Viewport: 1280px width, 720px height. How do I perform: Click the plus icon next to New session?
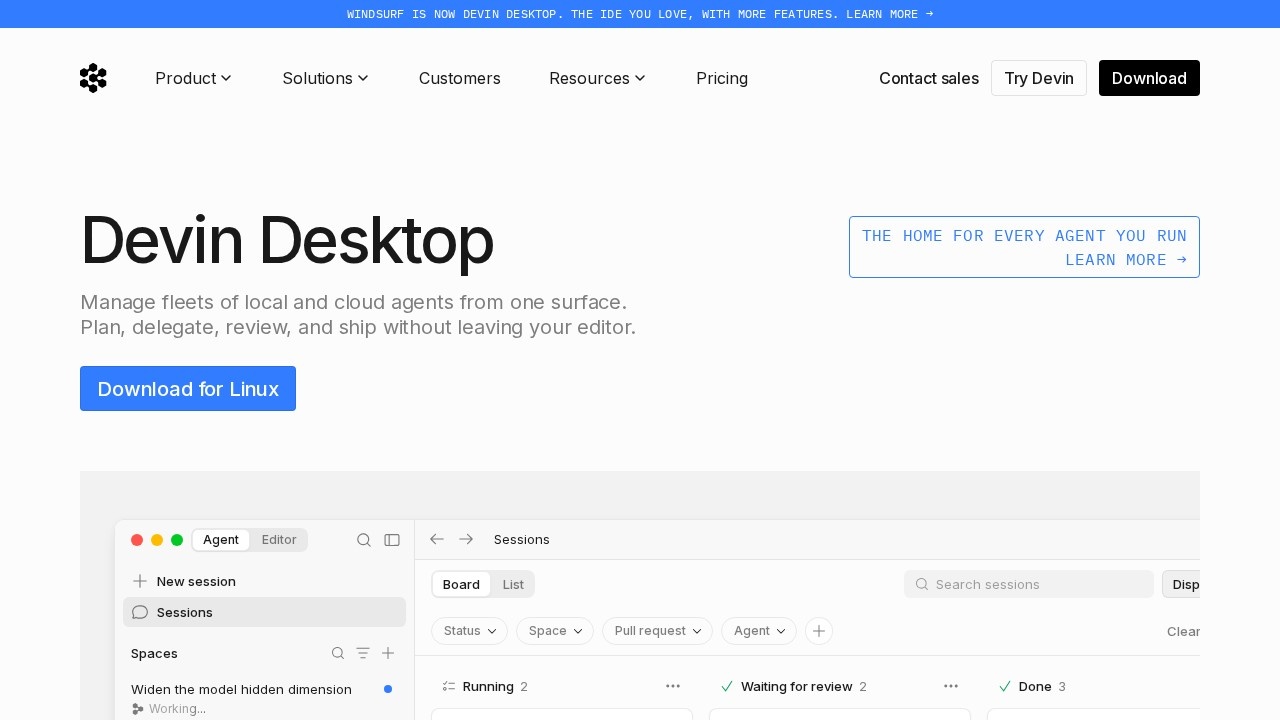coord(140,581)
